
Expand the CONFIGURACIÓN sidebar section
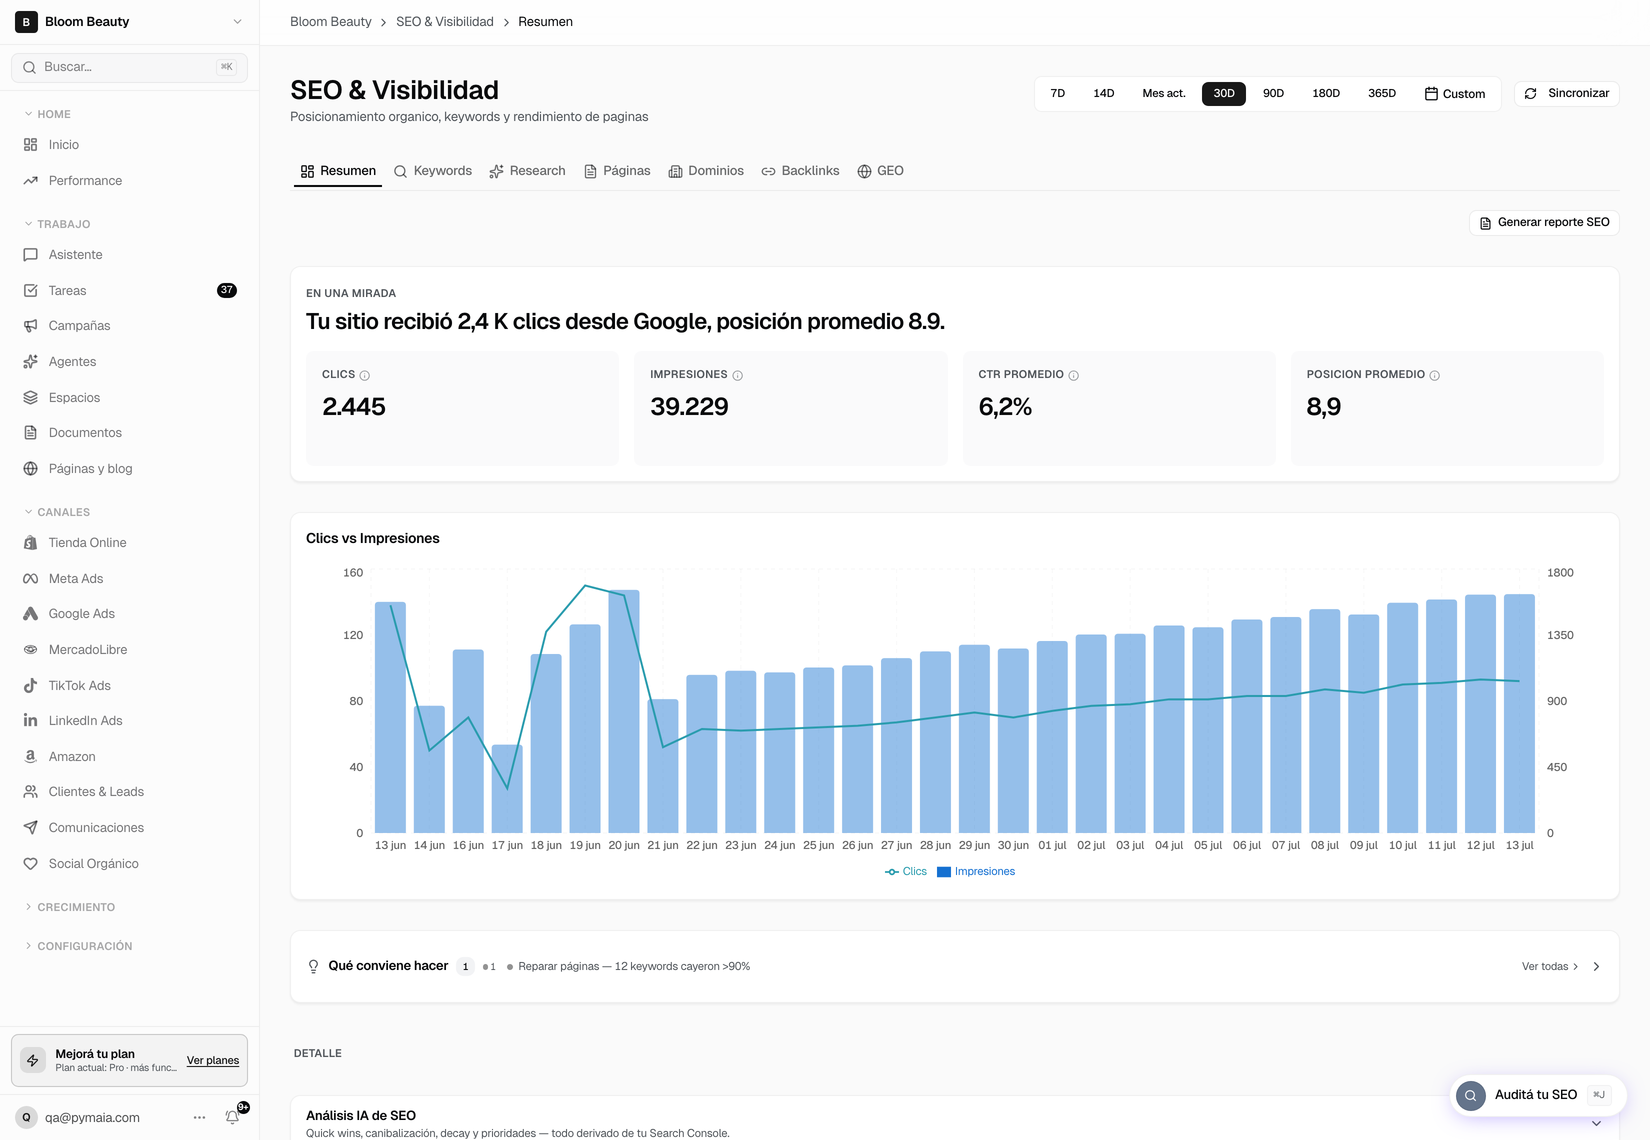pos(78,946)
